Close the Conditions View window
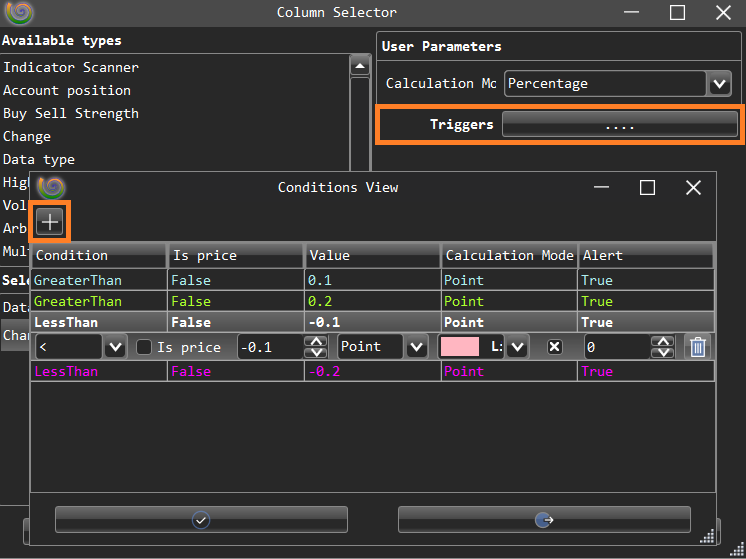The height and width of the screenshot is (559, 746). pos(693,187)
